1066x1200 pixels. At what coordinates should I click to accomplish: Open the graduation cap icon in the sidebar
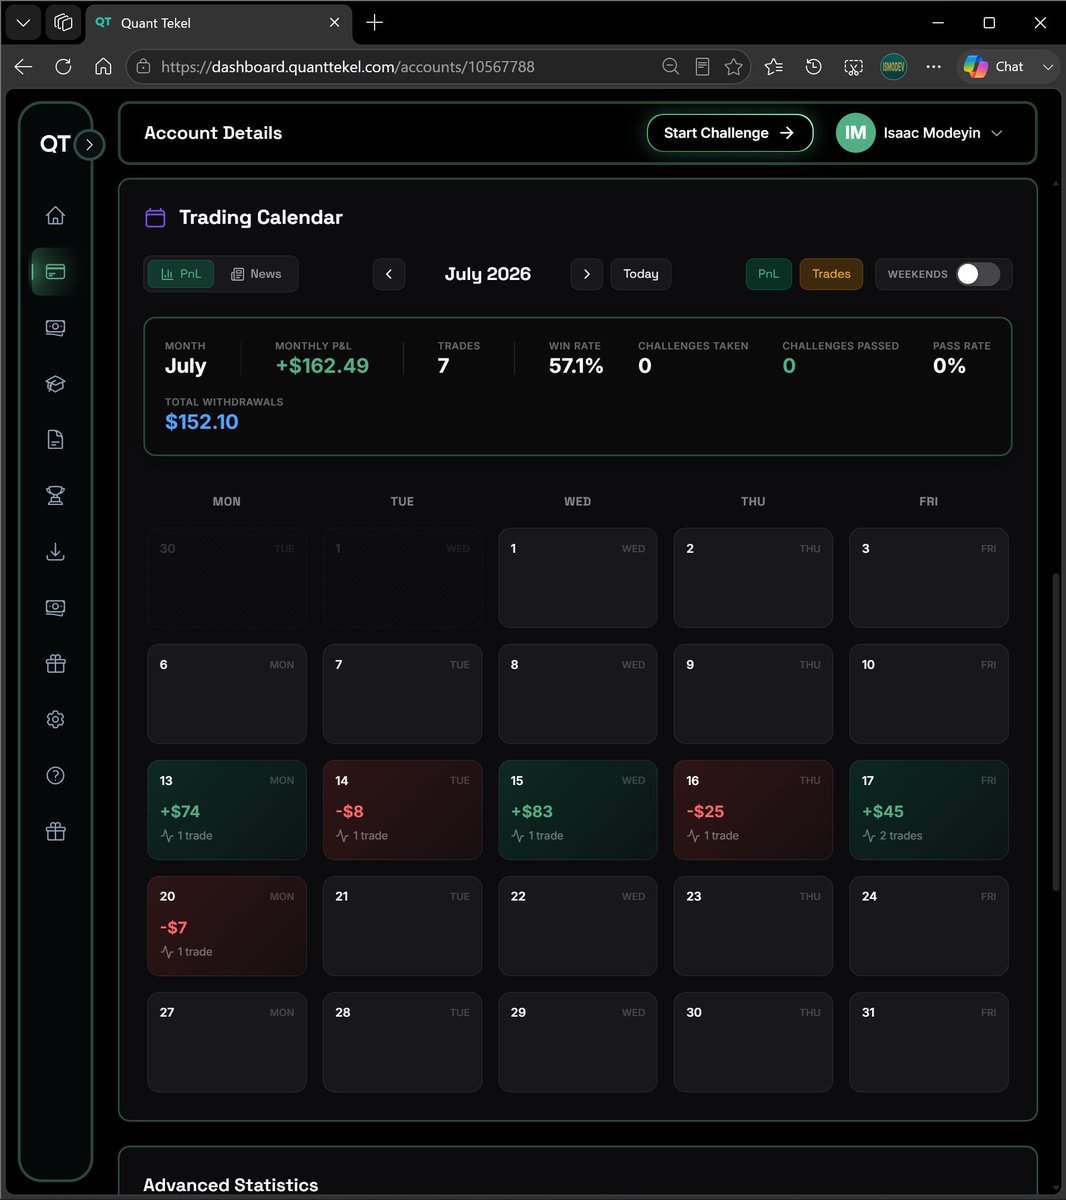point(55,384)
